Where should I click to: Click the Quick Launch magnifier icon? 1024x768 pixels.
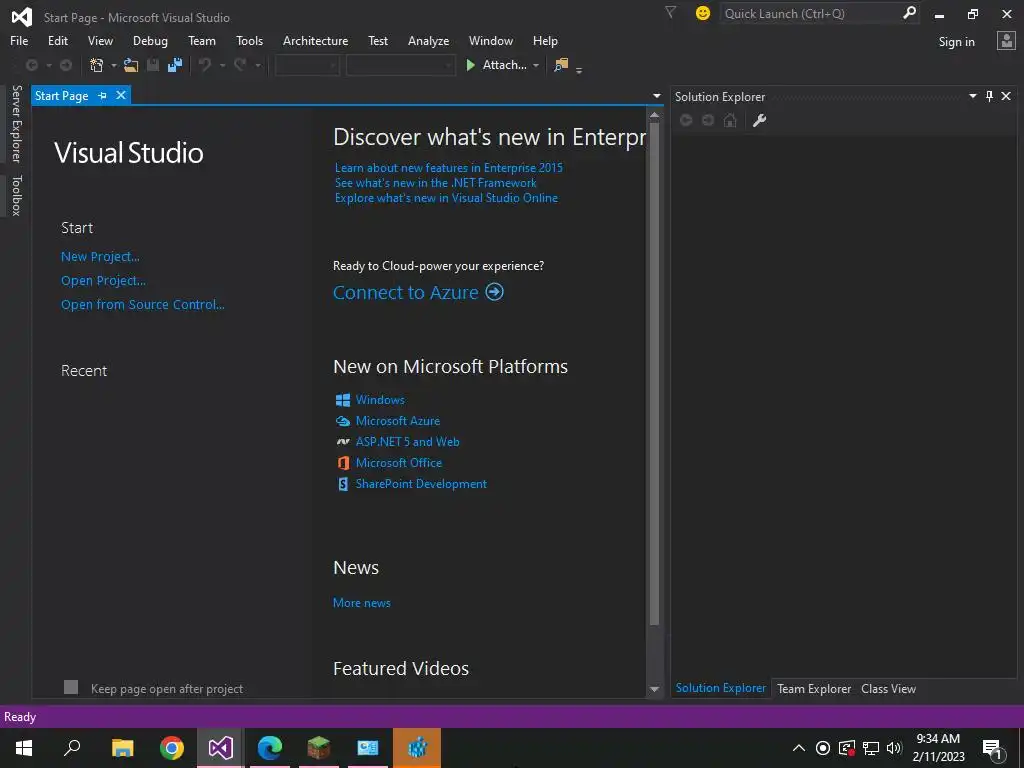pos(909,13)
